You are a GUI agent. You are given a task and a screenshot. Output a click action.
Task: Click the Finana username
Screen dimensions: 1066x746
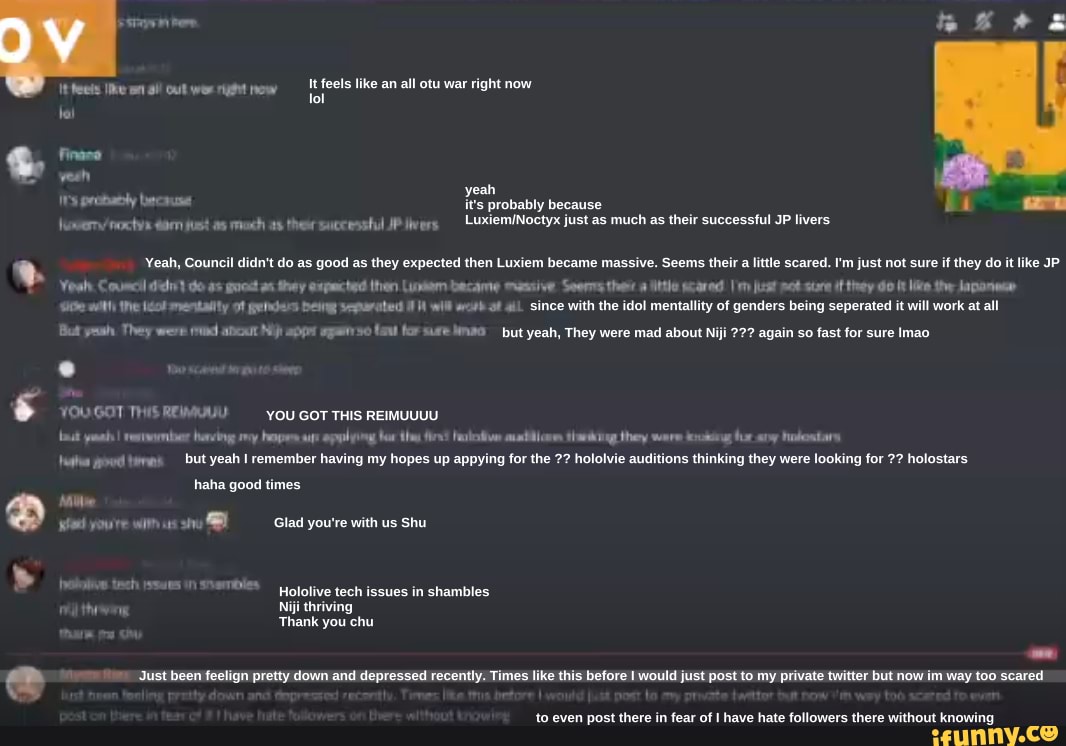click(80, 155)
